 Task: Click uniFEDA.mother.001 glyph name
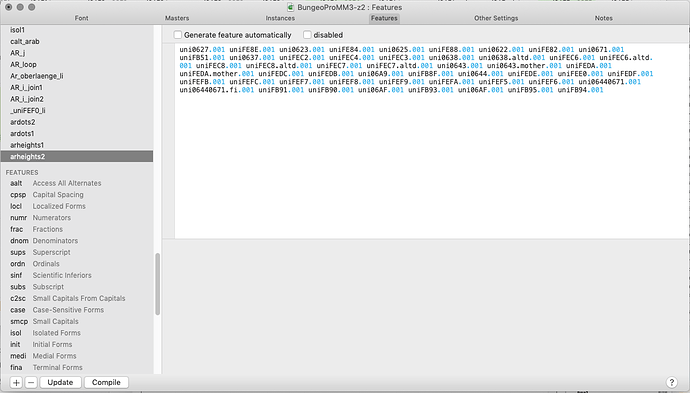(217, 73)
